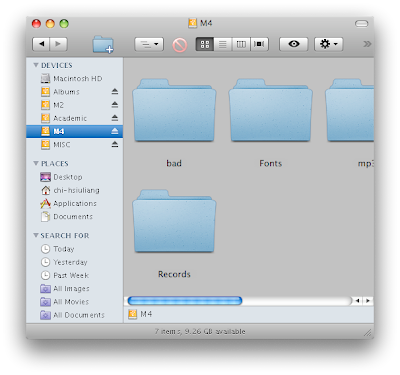Select the M4 volume in sidebar

point(74,131)
